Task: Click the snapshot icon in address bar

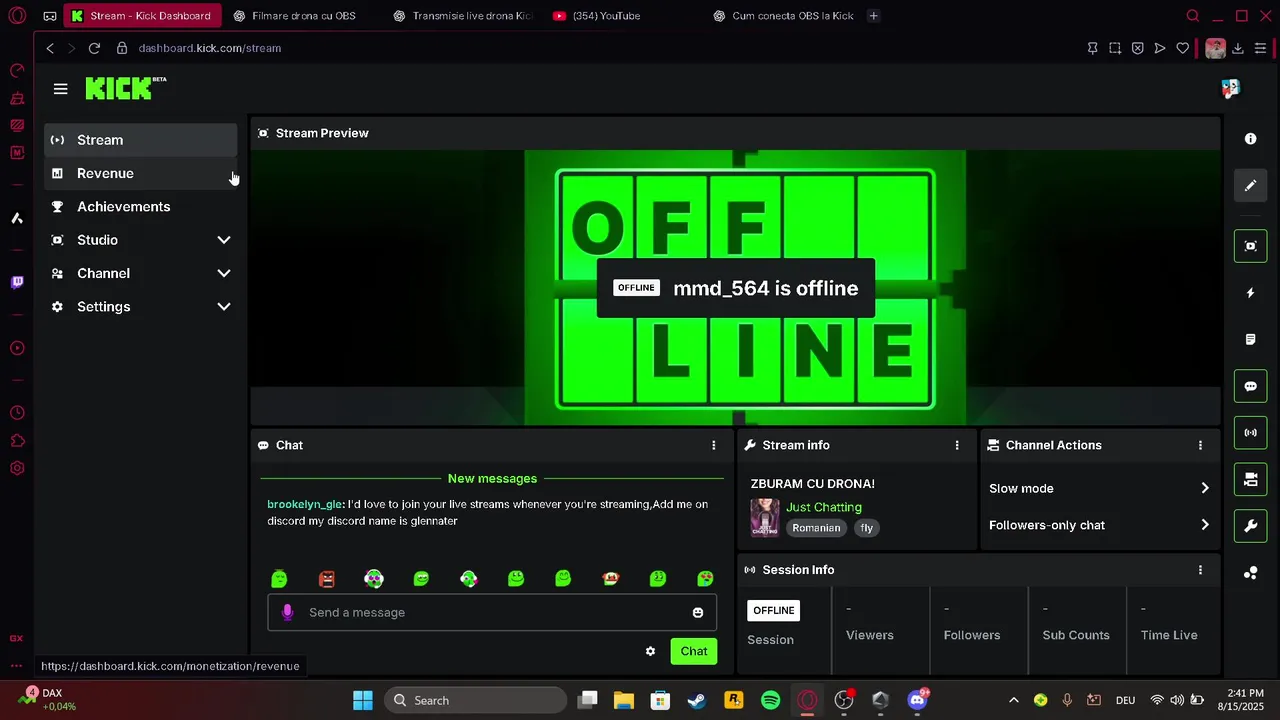Action: click(1115, 48)
